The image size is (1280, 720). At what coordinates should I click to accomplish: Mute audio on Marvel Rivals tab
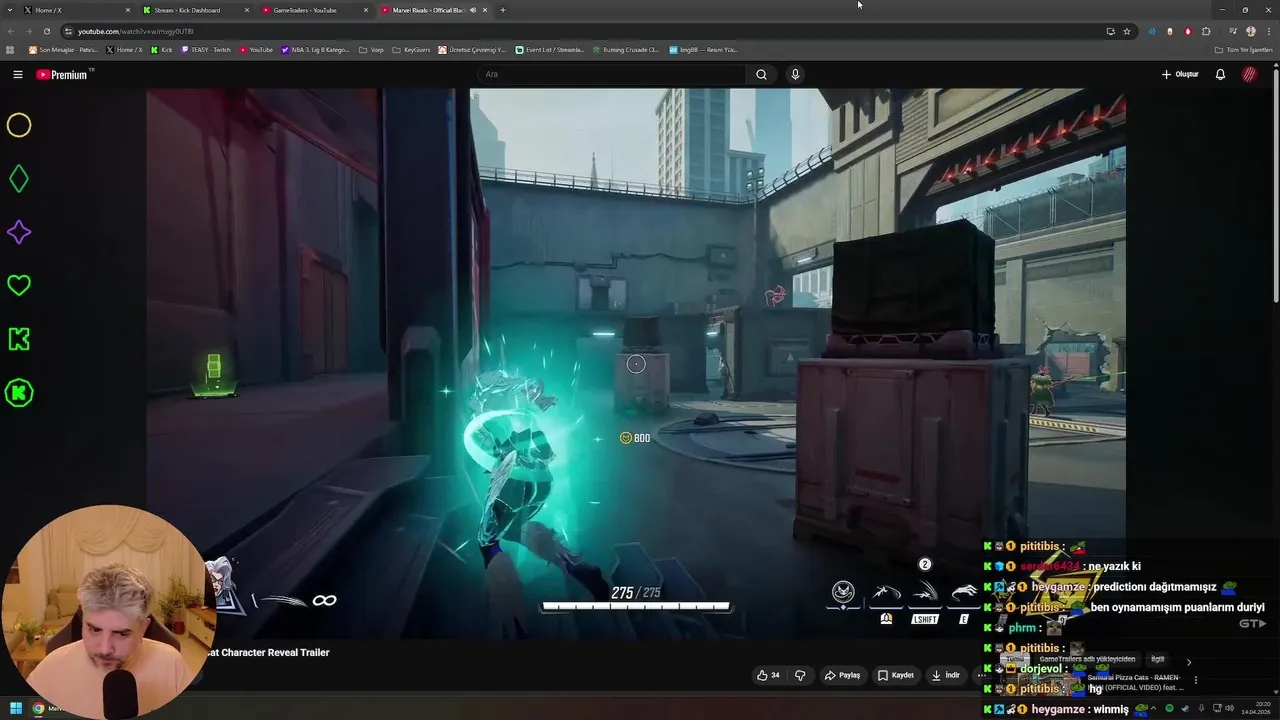click(473, 10)
